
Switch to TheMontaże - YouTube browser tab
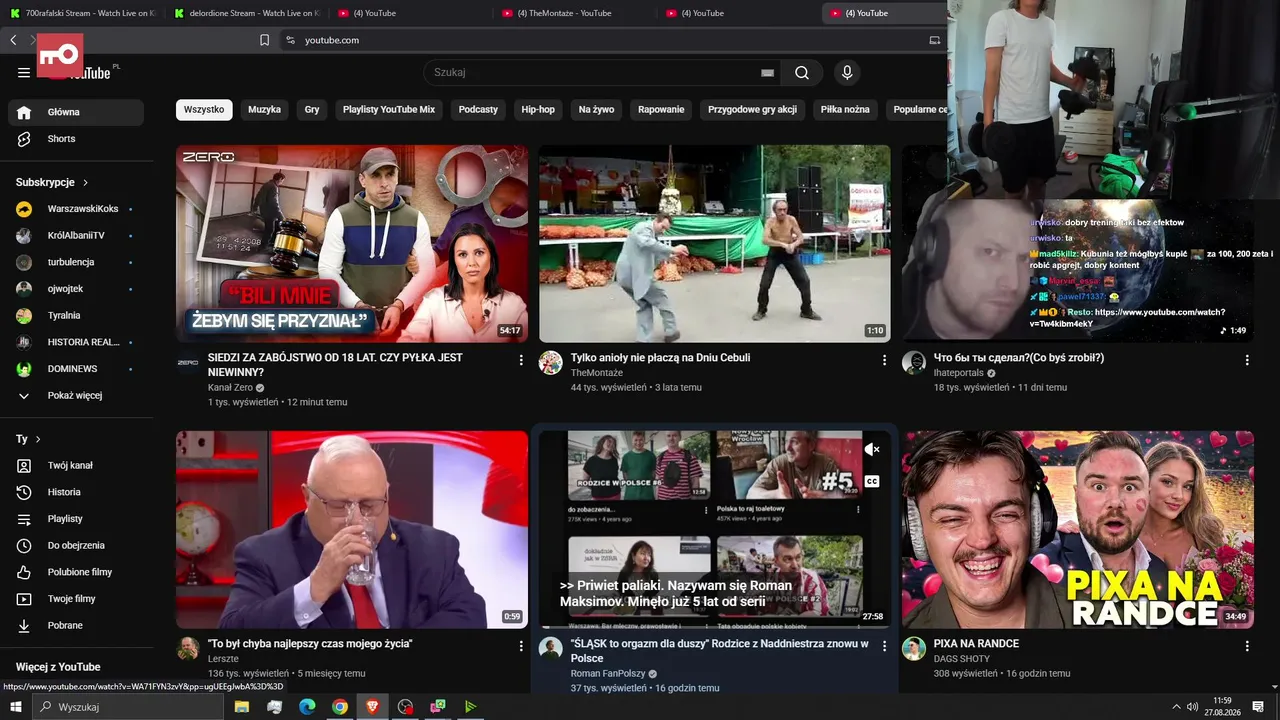tap(573, 13)
